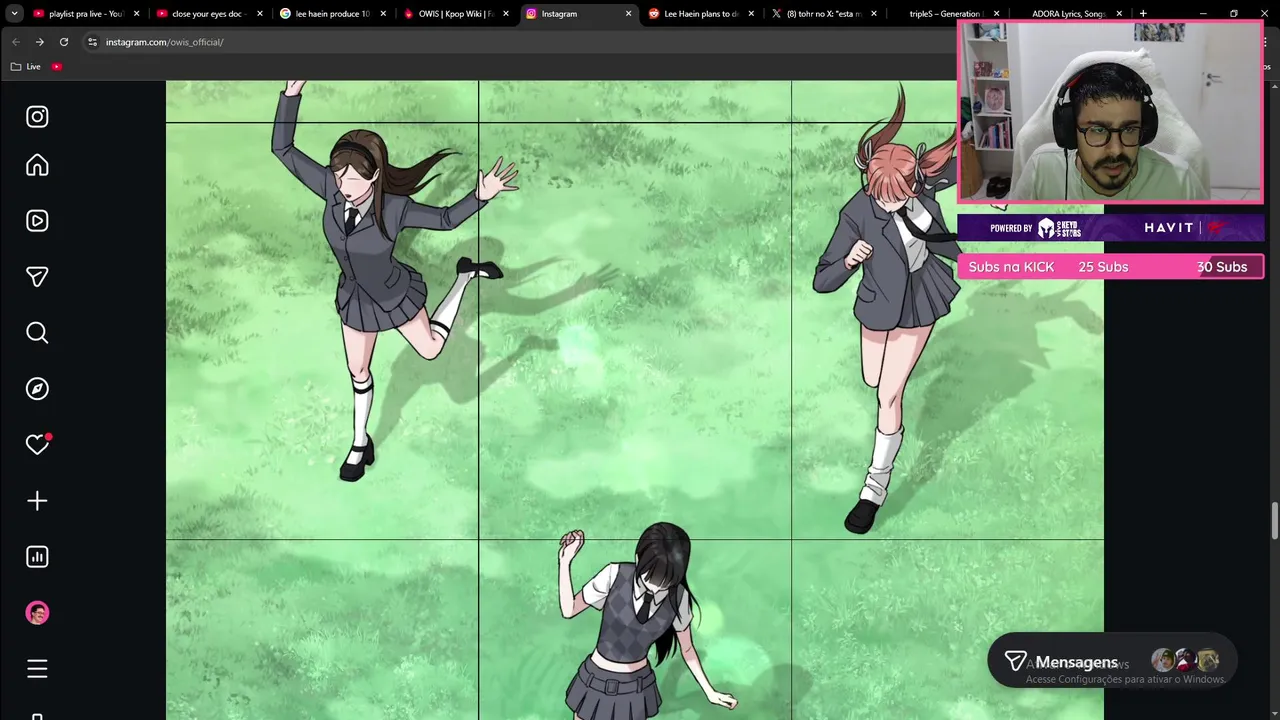This screenshot has width=1280, height=720.
Task: Open the Live bookmarks folder
Action: pos(26,66)
